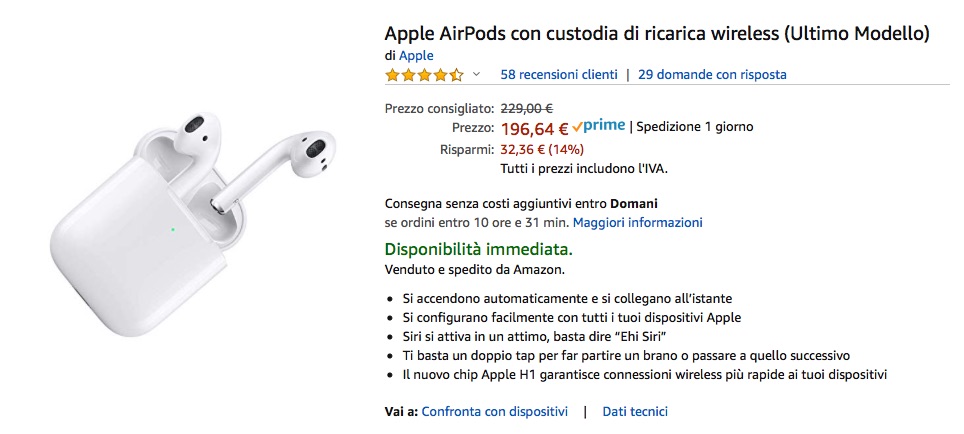Jump to Confronta con dispositivi
The width and height of the screenshot is (964, 434).
pyautogui.click(x=495, y=411)
